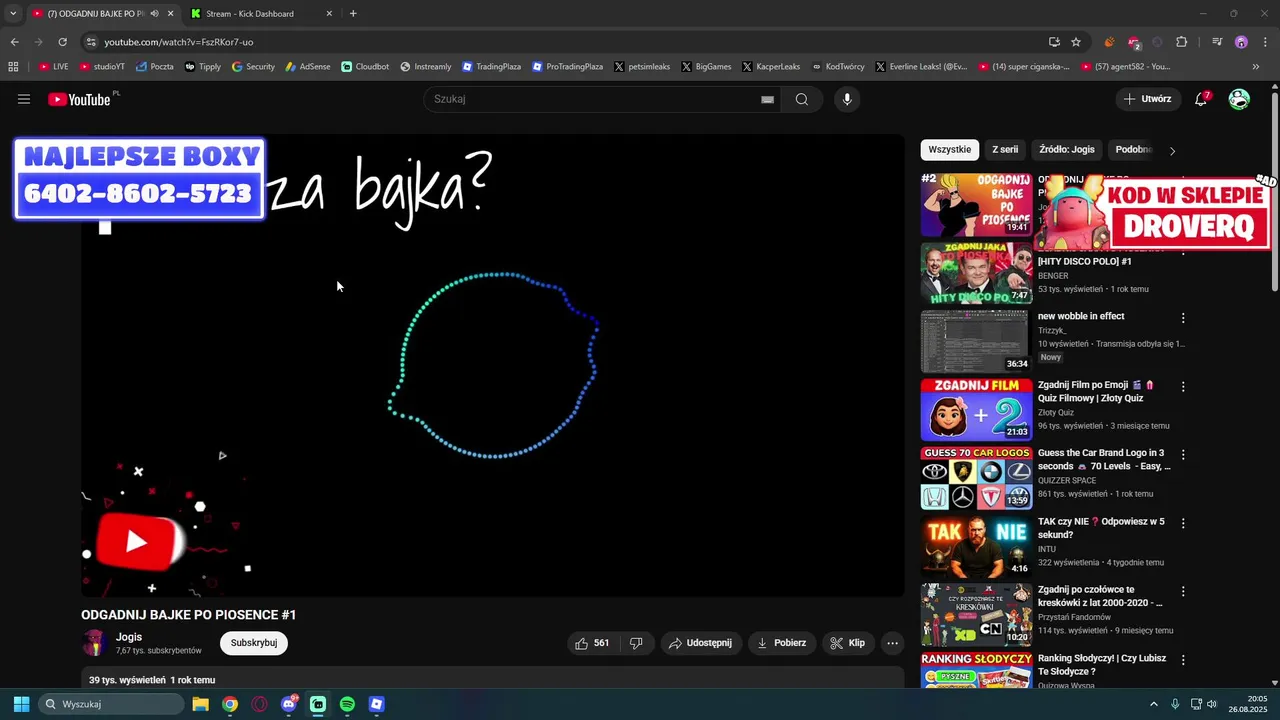Open the taskbar clock and date
This screenshot has height=720, width=1280.
[1248, 704]
